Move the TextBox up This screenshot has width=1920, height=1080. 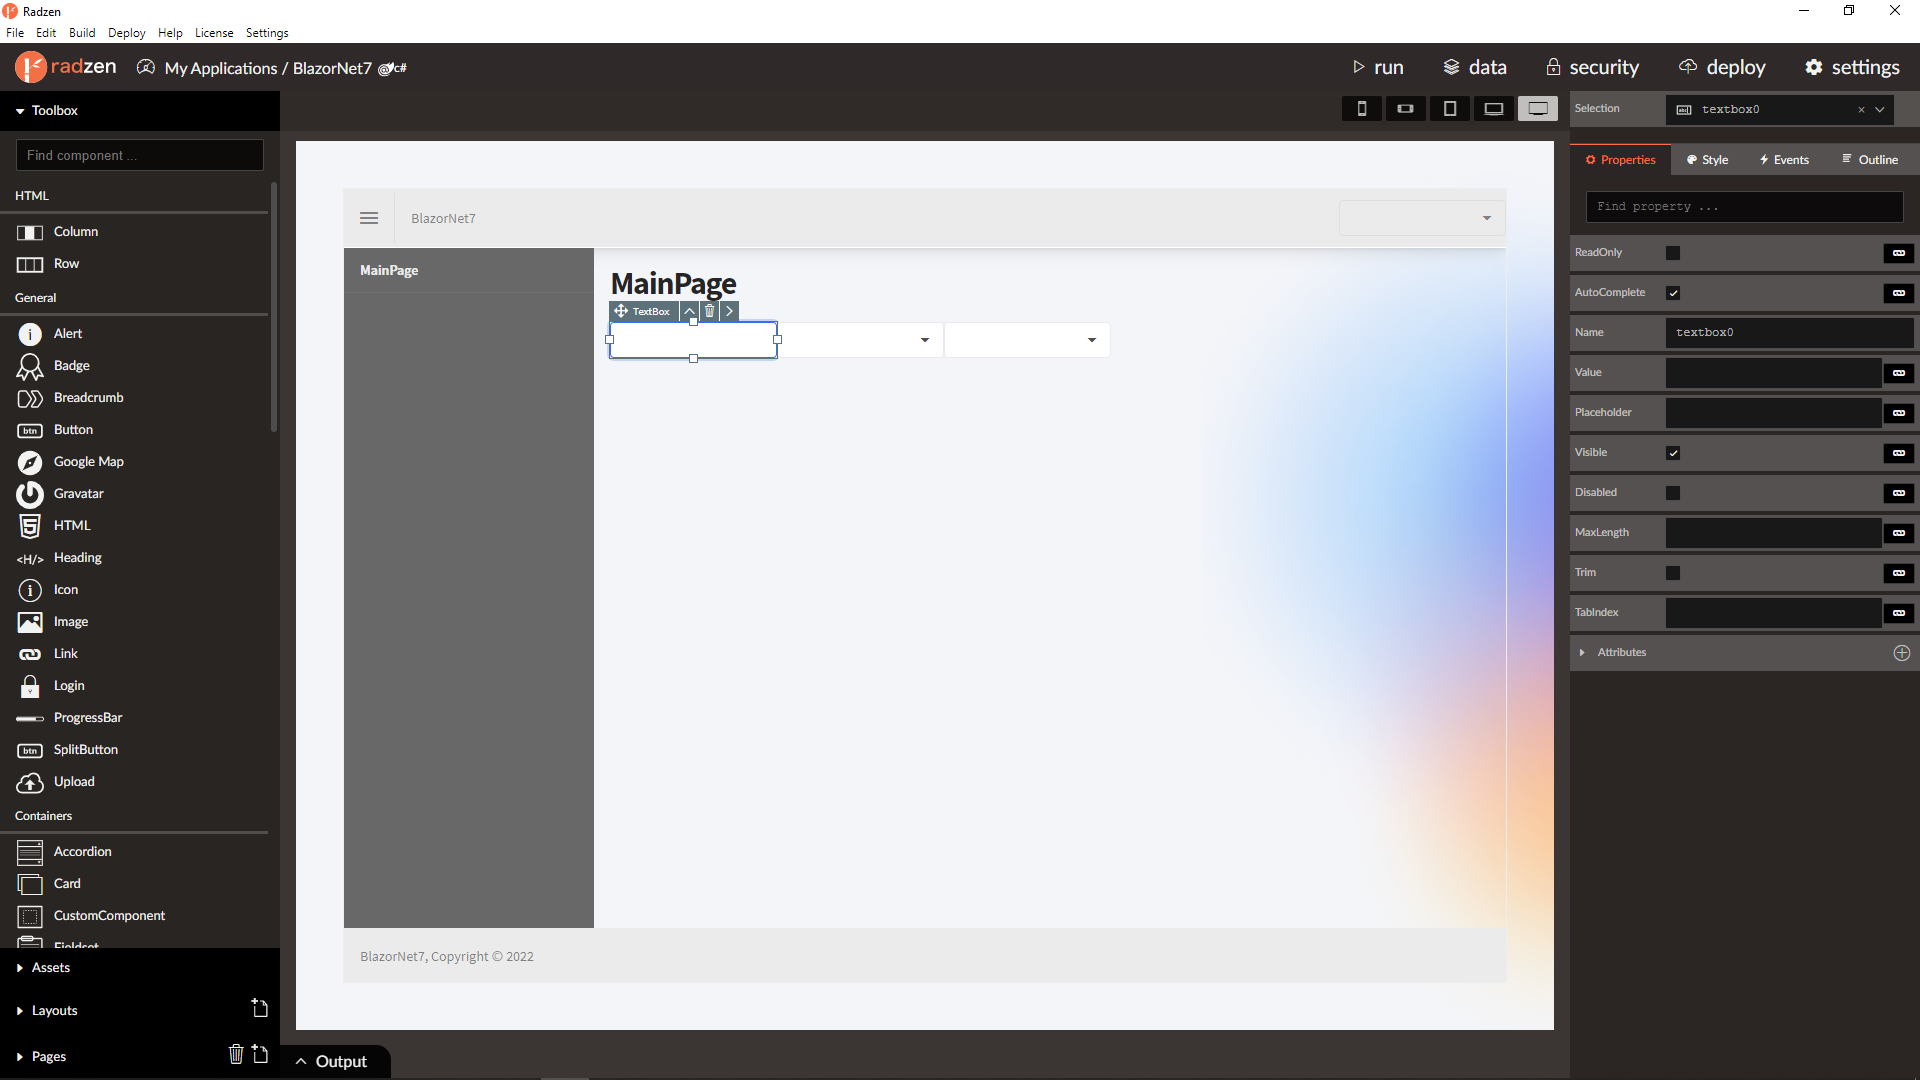click(689, 311)
